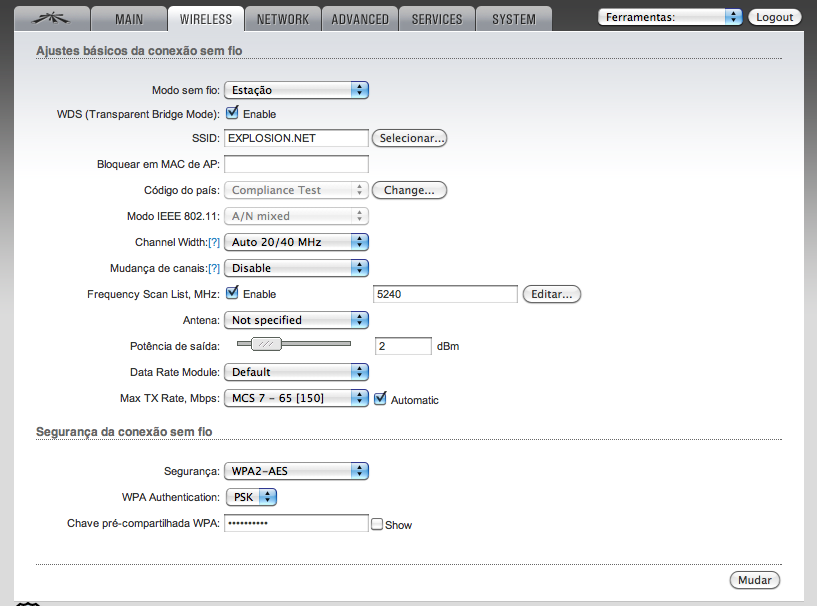Viewport: 817px width, 606px height.
Task: Click the Logout button
Action: (775, 17)
